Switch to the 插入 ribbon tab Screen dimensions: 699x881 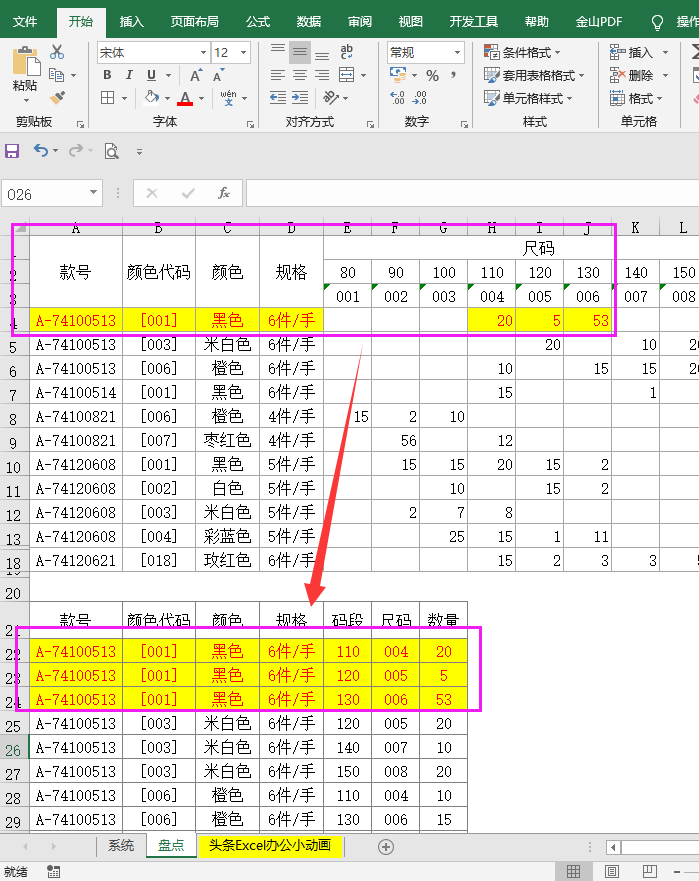[x=131, y=22]
